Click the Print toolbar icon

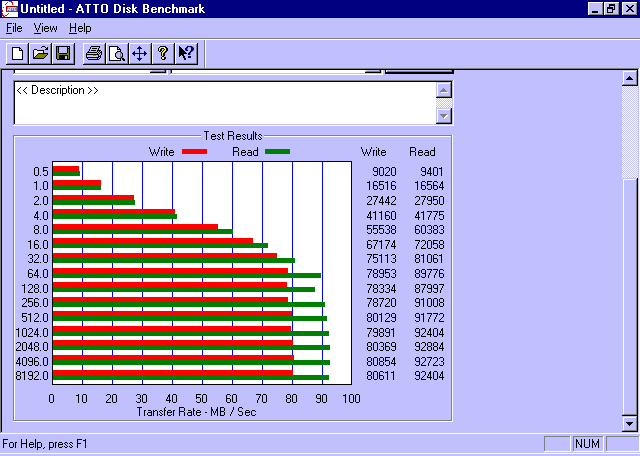(93, 53)
